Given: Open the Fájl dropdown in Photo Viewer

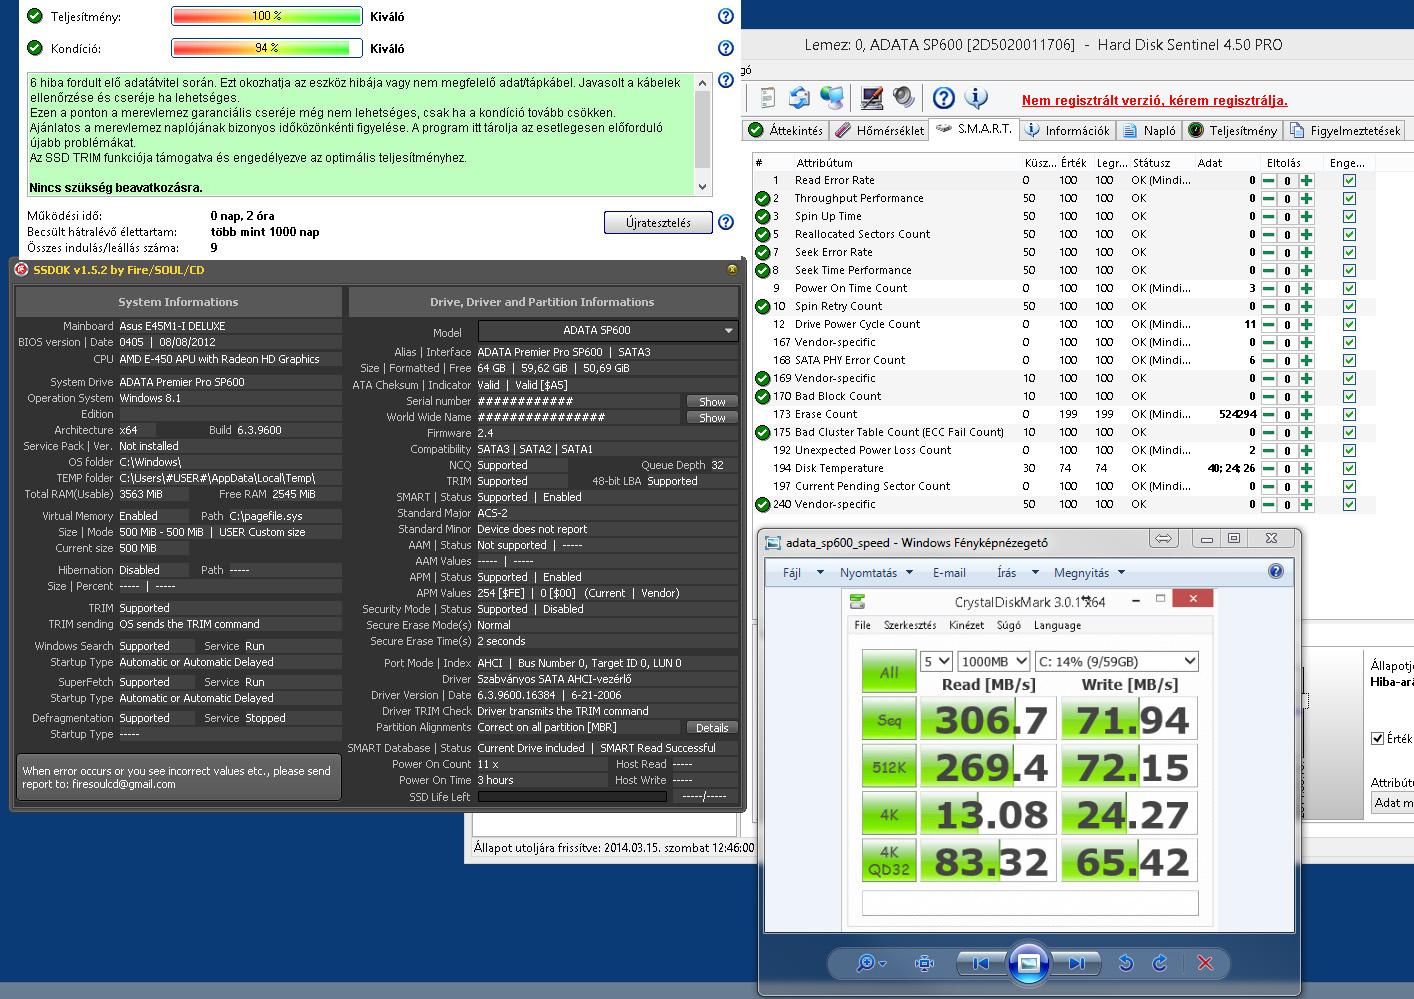Looking at the screenshot, I should [x=802, y=573].
